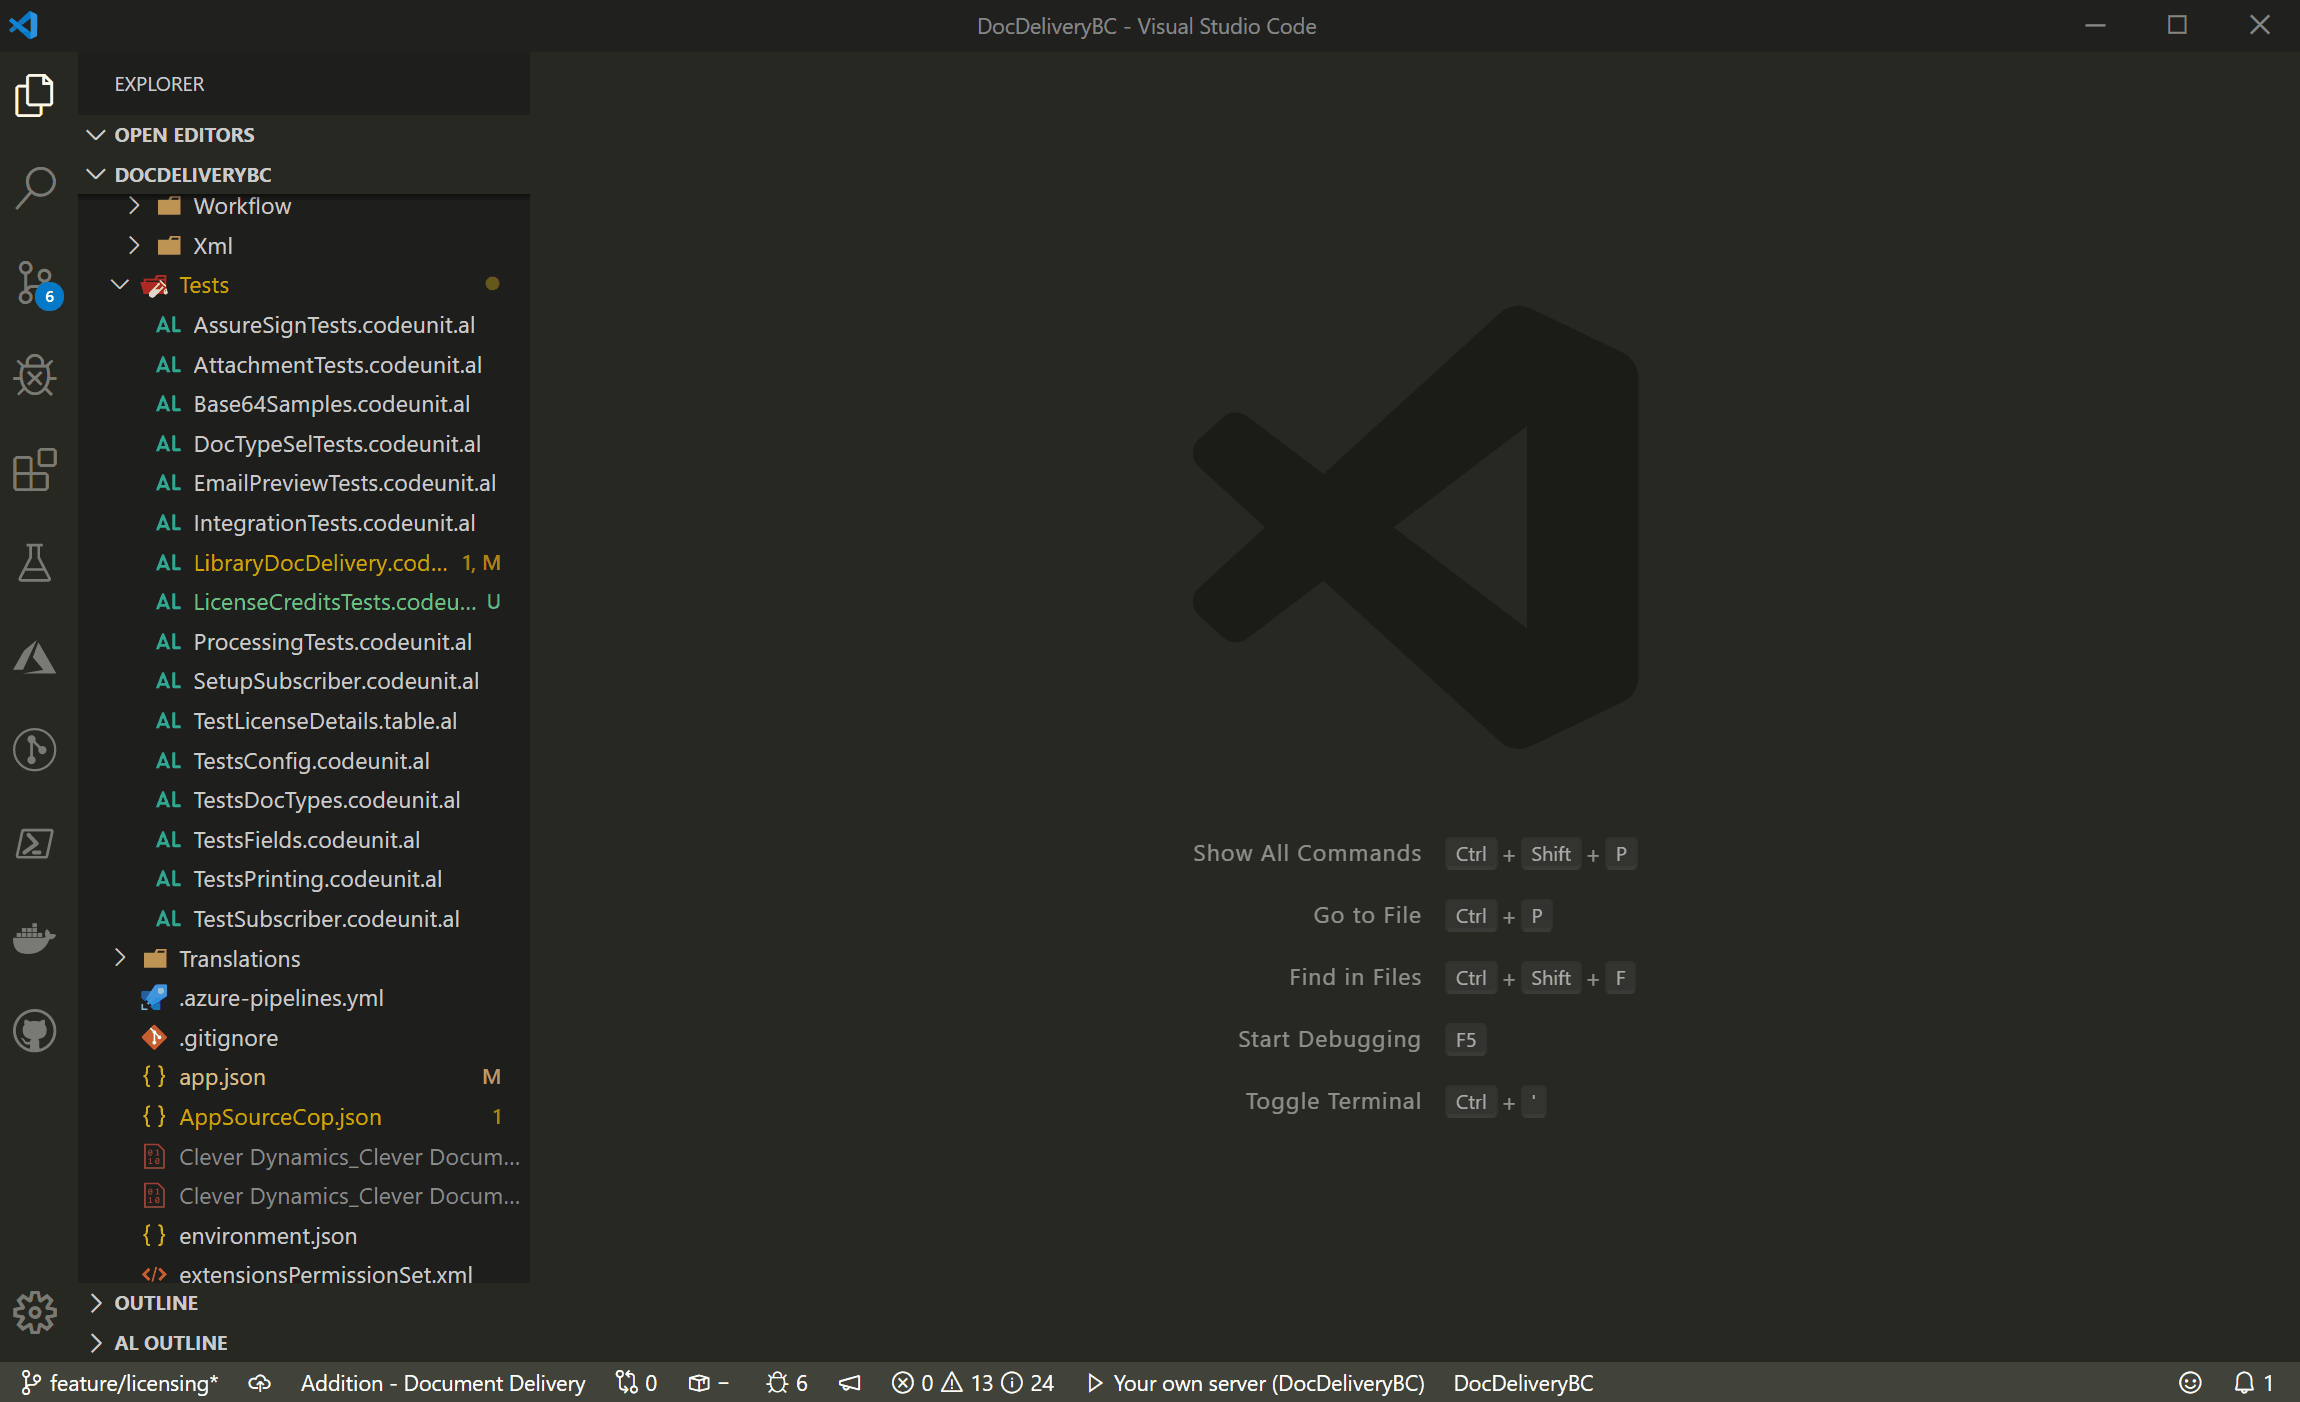Open the 13 warnings status indicator
The image size is (2300, 1402).
pyautogui.click(x=967, y=1383)
